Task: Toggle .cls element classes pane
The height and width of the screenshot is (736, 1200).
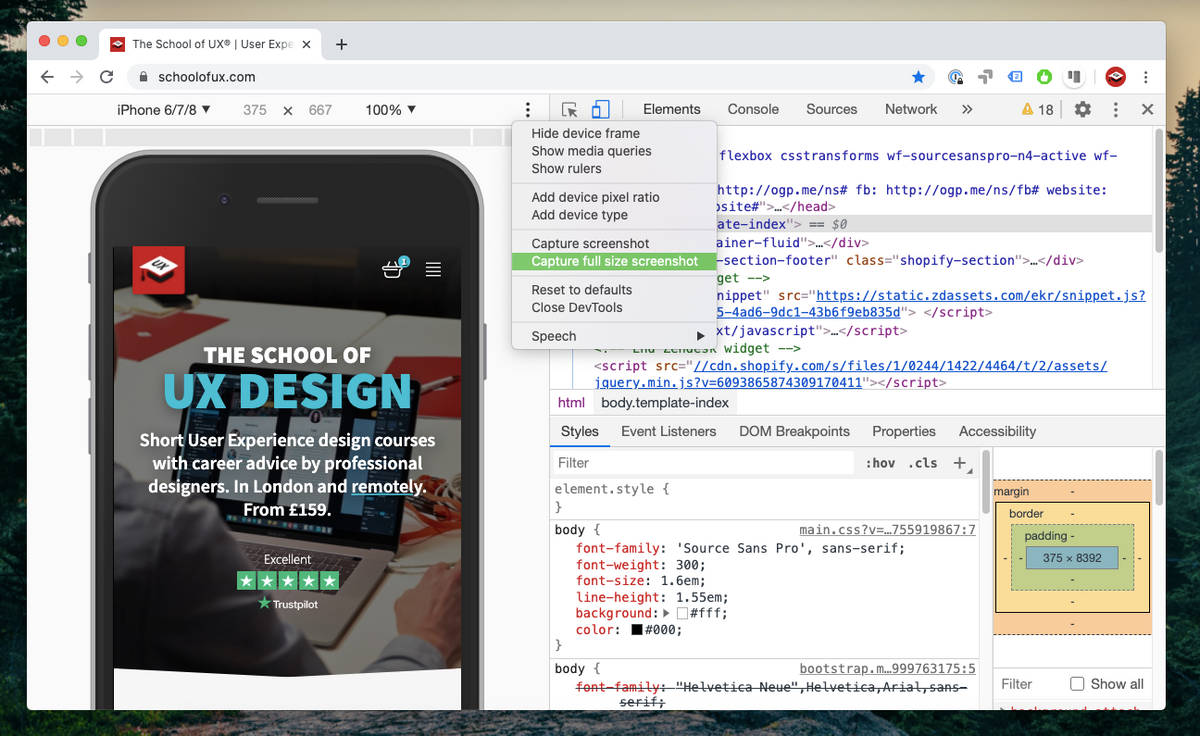Action: [x=923, y=463]
